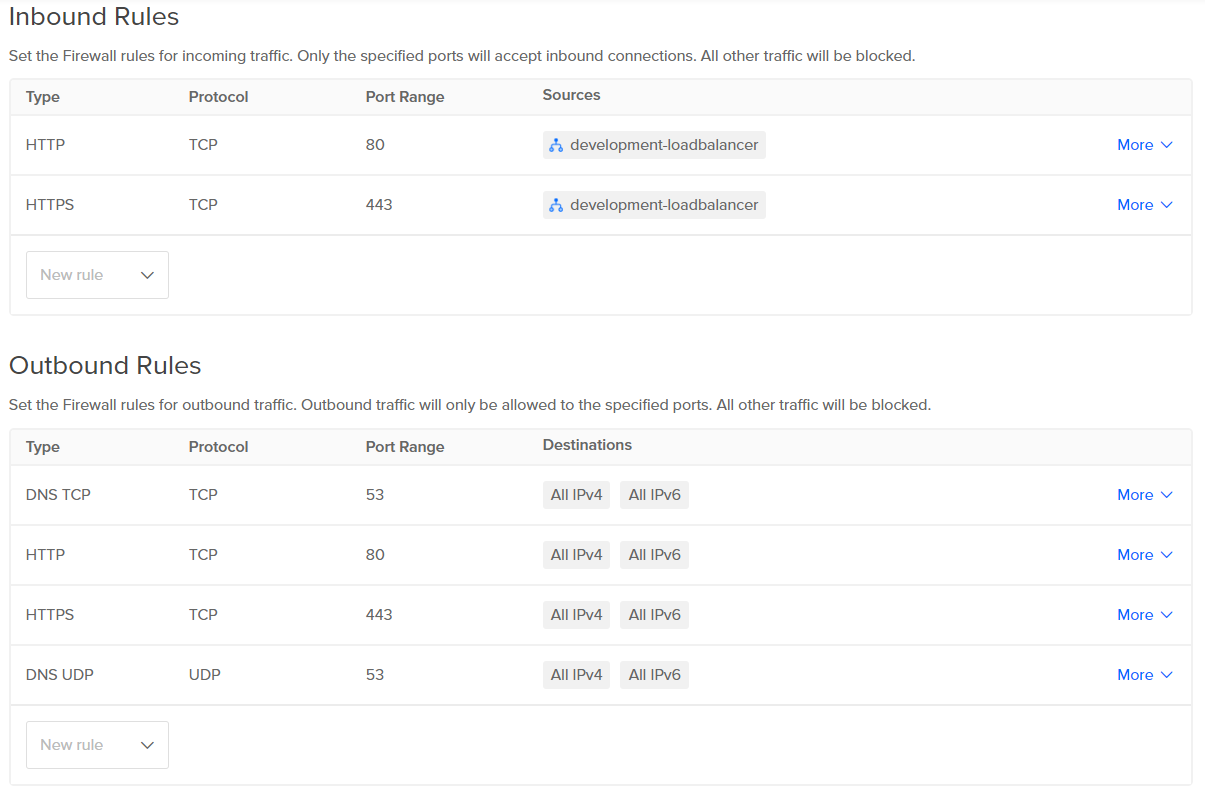
Task: Click the chevron beside More on DNS TCP rule
Action: click(x=1169, y=495)
